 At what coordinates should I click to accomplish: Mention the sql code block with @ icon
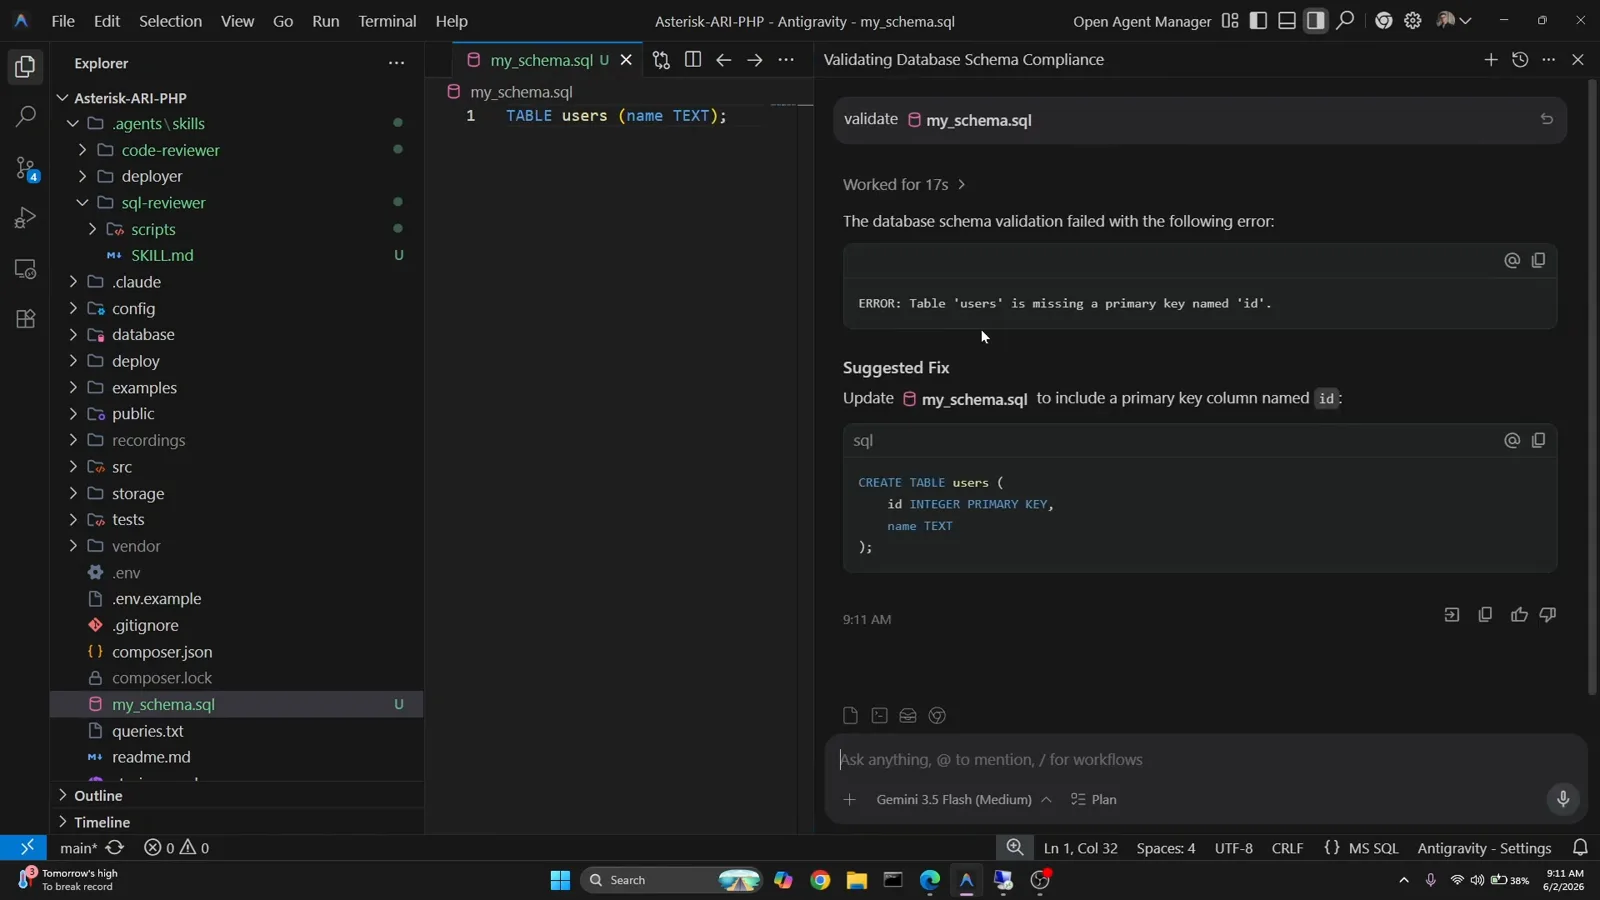coord(1512,440)
